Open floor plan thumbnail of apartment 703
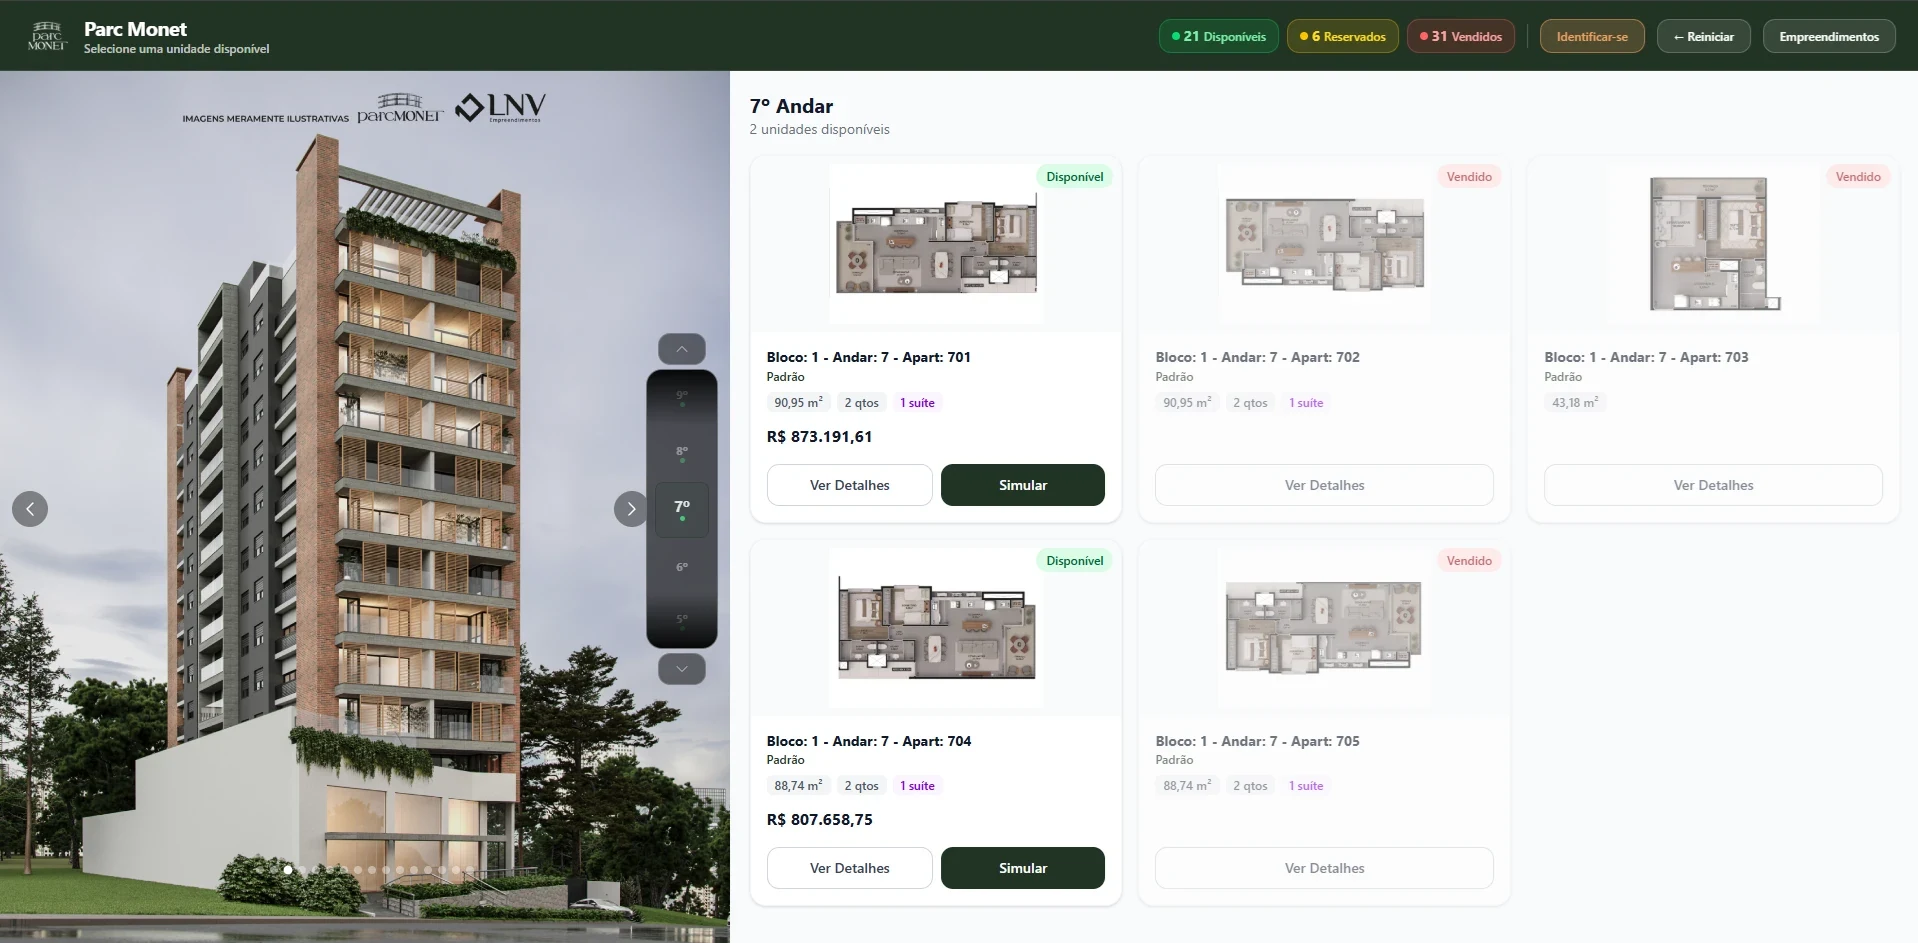 (1713, 243)
